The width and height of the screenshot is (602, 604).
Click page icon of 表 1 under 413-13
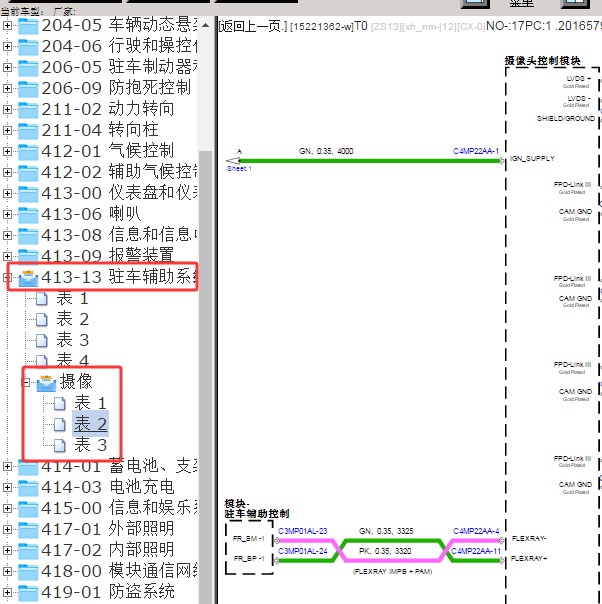point(42,299)
